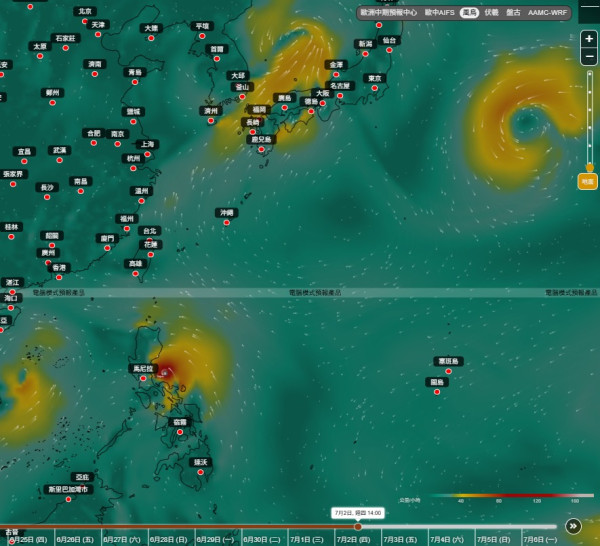Select the 大連 city marker
Viewport: 600px width, 546px height.
pos(151,38)
